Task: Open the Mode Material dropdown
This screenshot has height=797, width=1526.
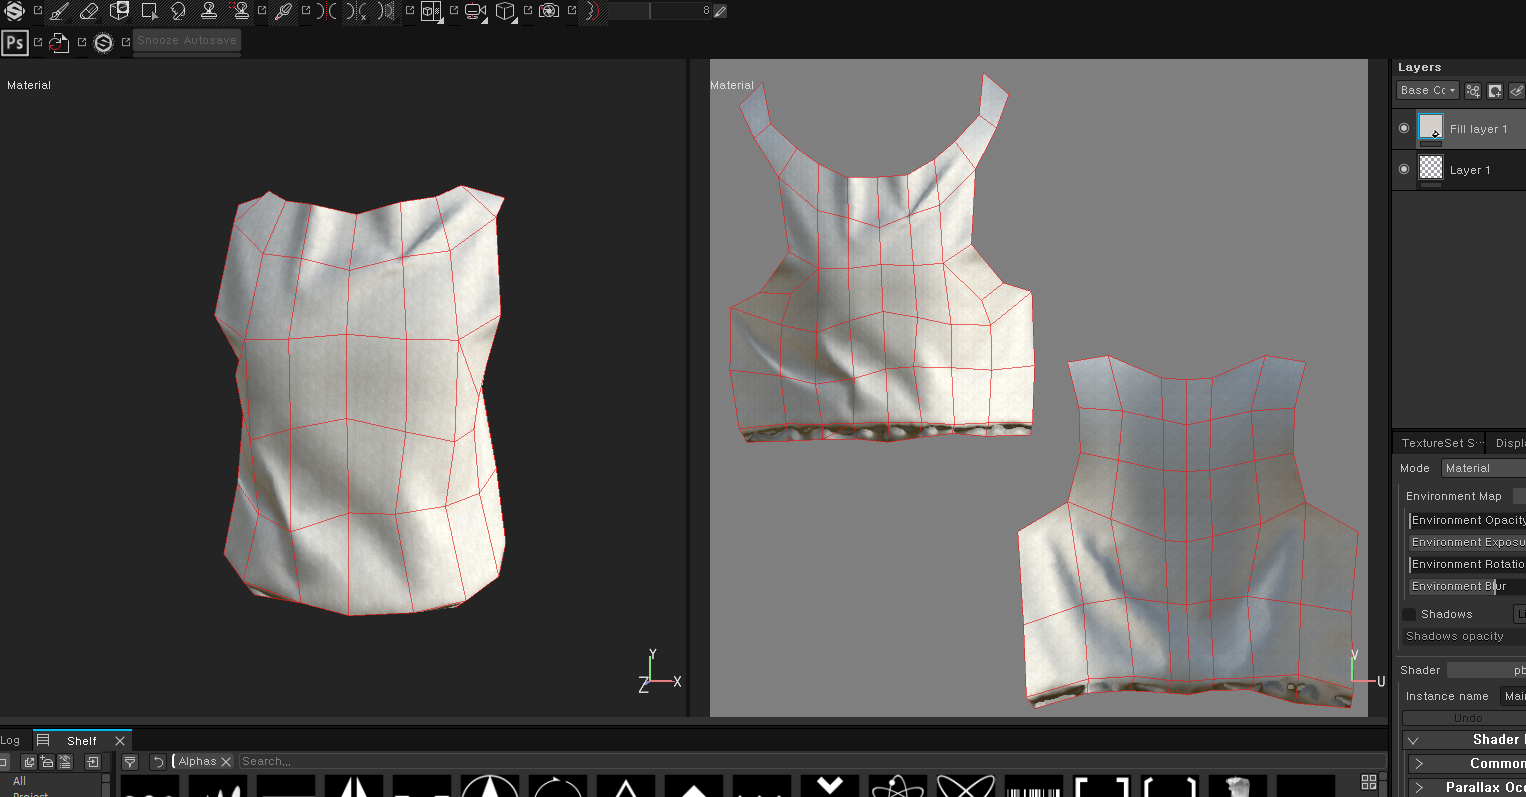Action: point(1482,468)
